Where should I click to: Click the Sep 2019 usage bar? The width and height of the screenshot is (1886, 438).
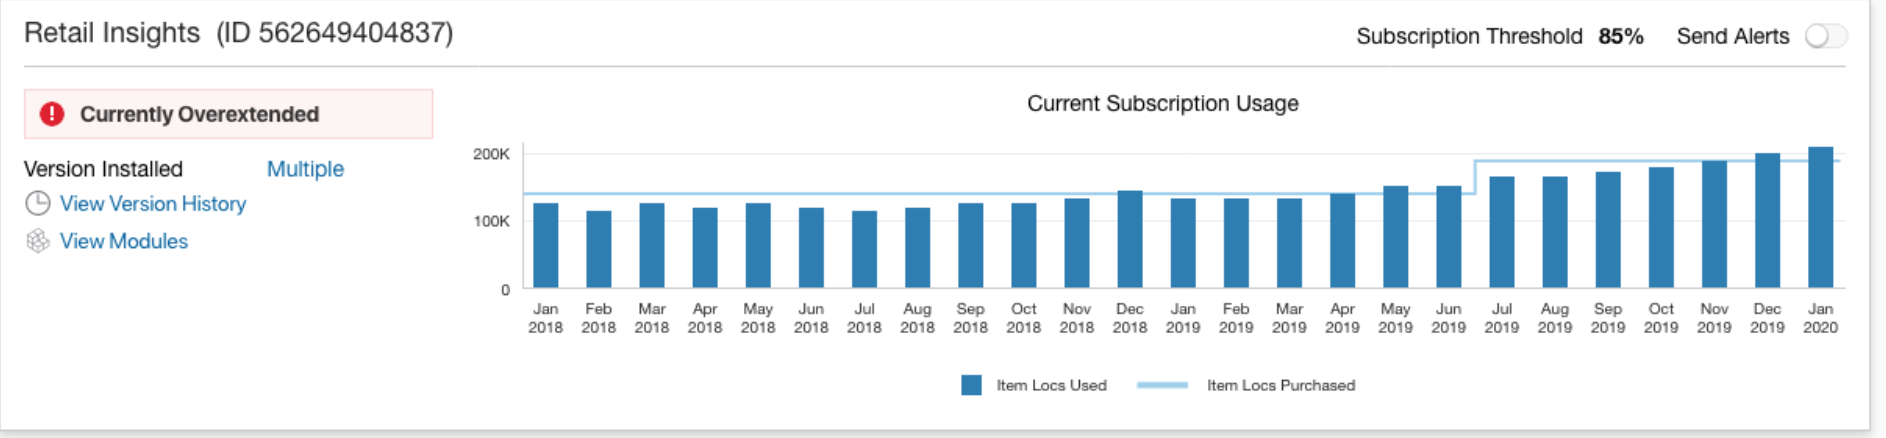(x=1607, y=230)
